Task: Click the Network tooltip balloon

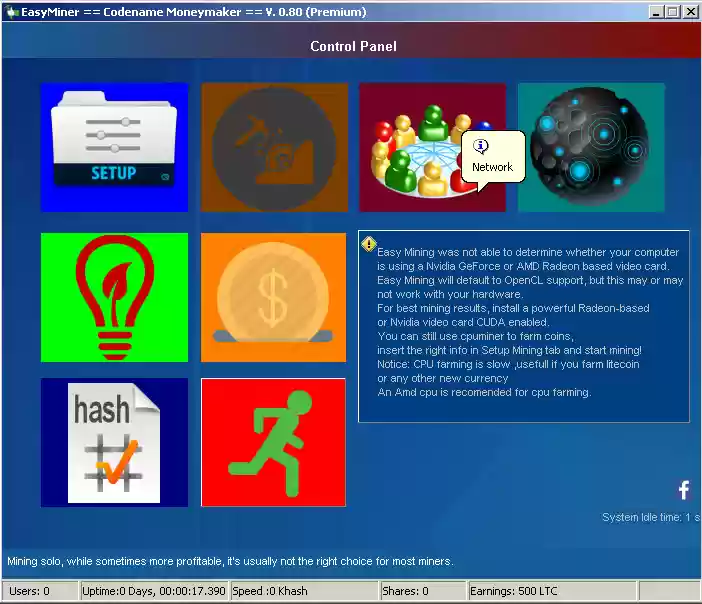Action: click(x=493, y=157)
